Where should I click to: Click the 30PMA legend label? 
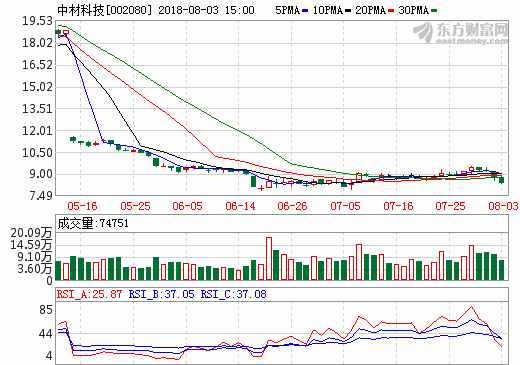[413, 10]
